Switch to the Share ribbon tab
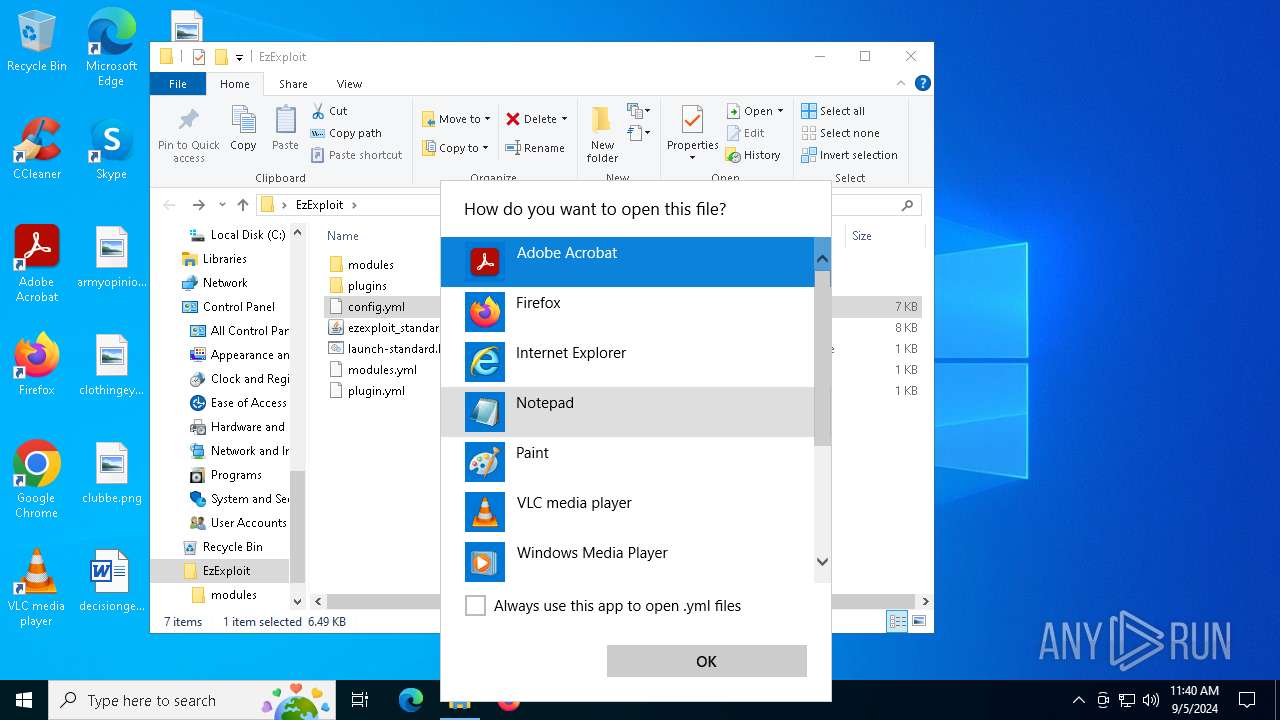Image resolution: width=1280 pixels, height=720 pixels. 293,84
